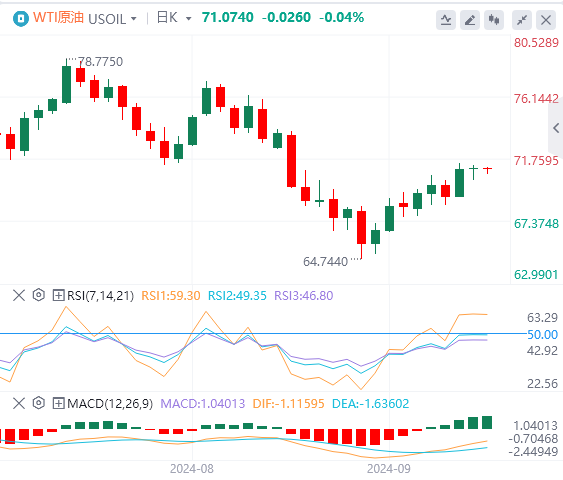Expand the RSI panel with plus icon
Screen dimensions: 563x480
(x=58, y=296)
